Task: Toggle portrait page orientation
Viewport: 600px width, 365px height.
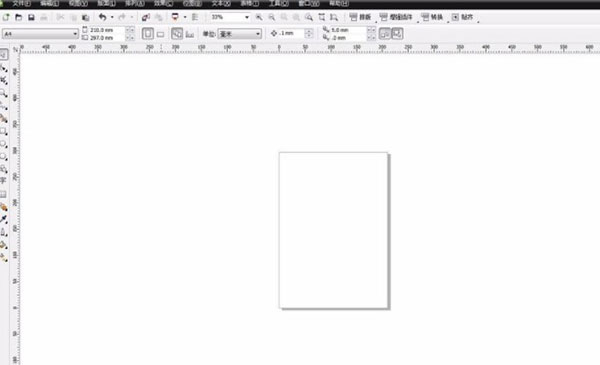Action: click(x=148, y=34)
